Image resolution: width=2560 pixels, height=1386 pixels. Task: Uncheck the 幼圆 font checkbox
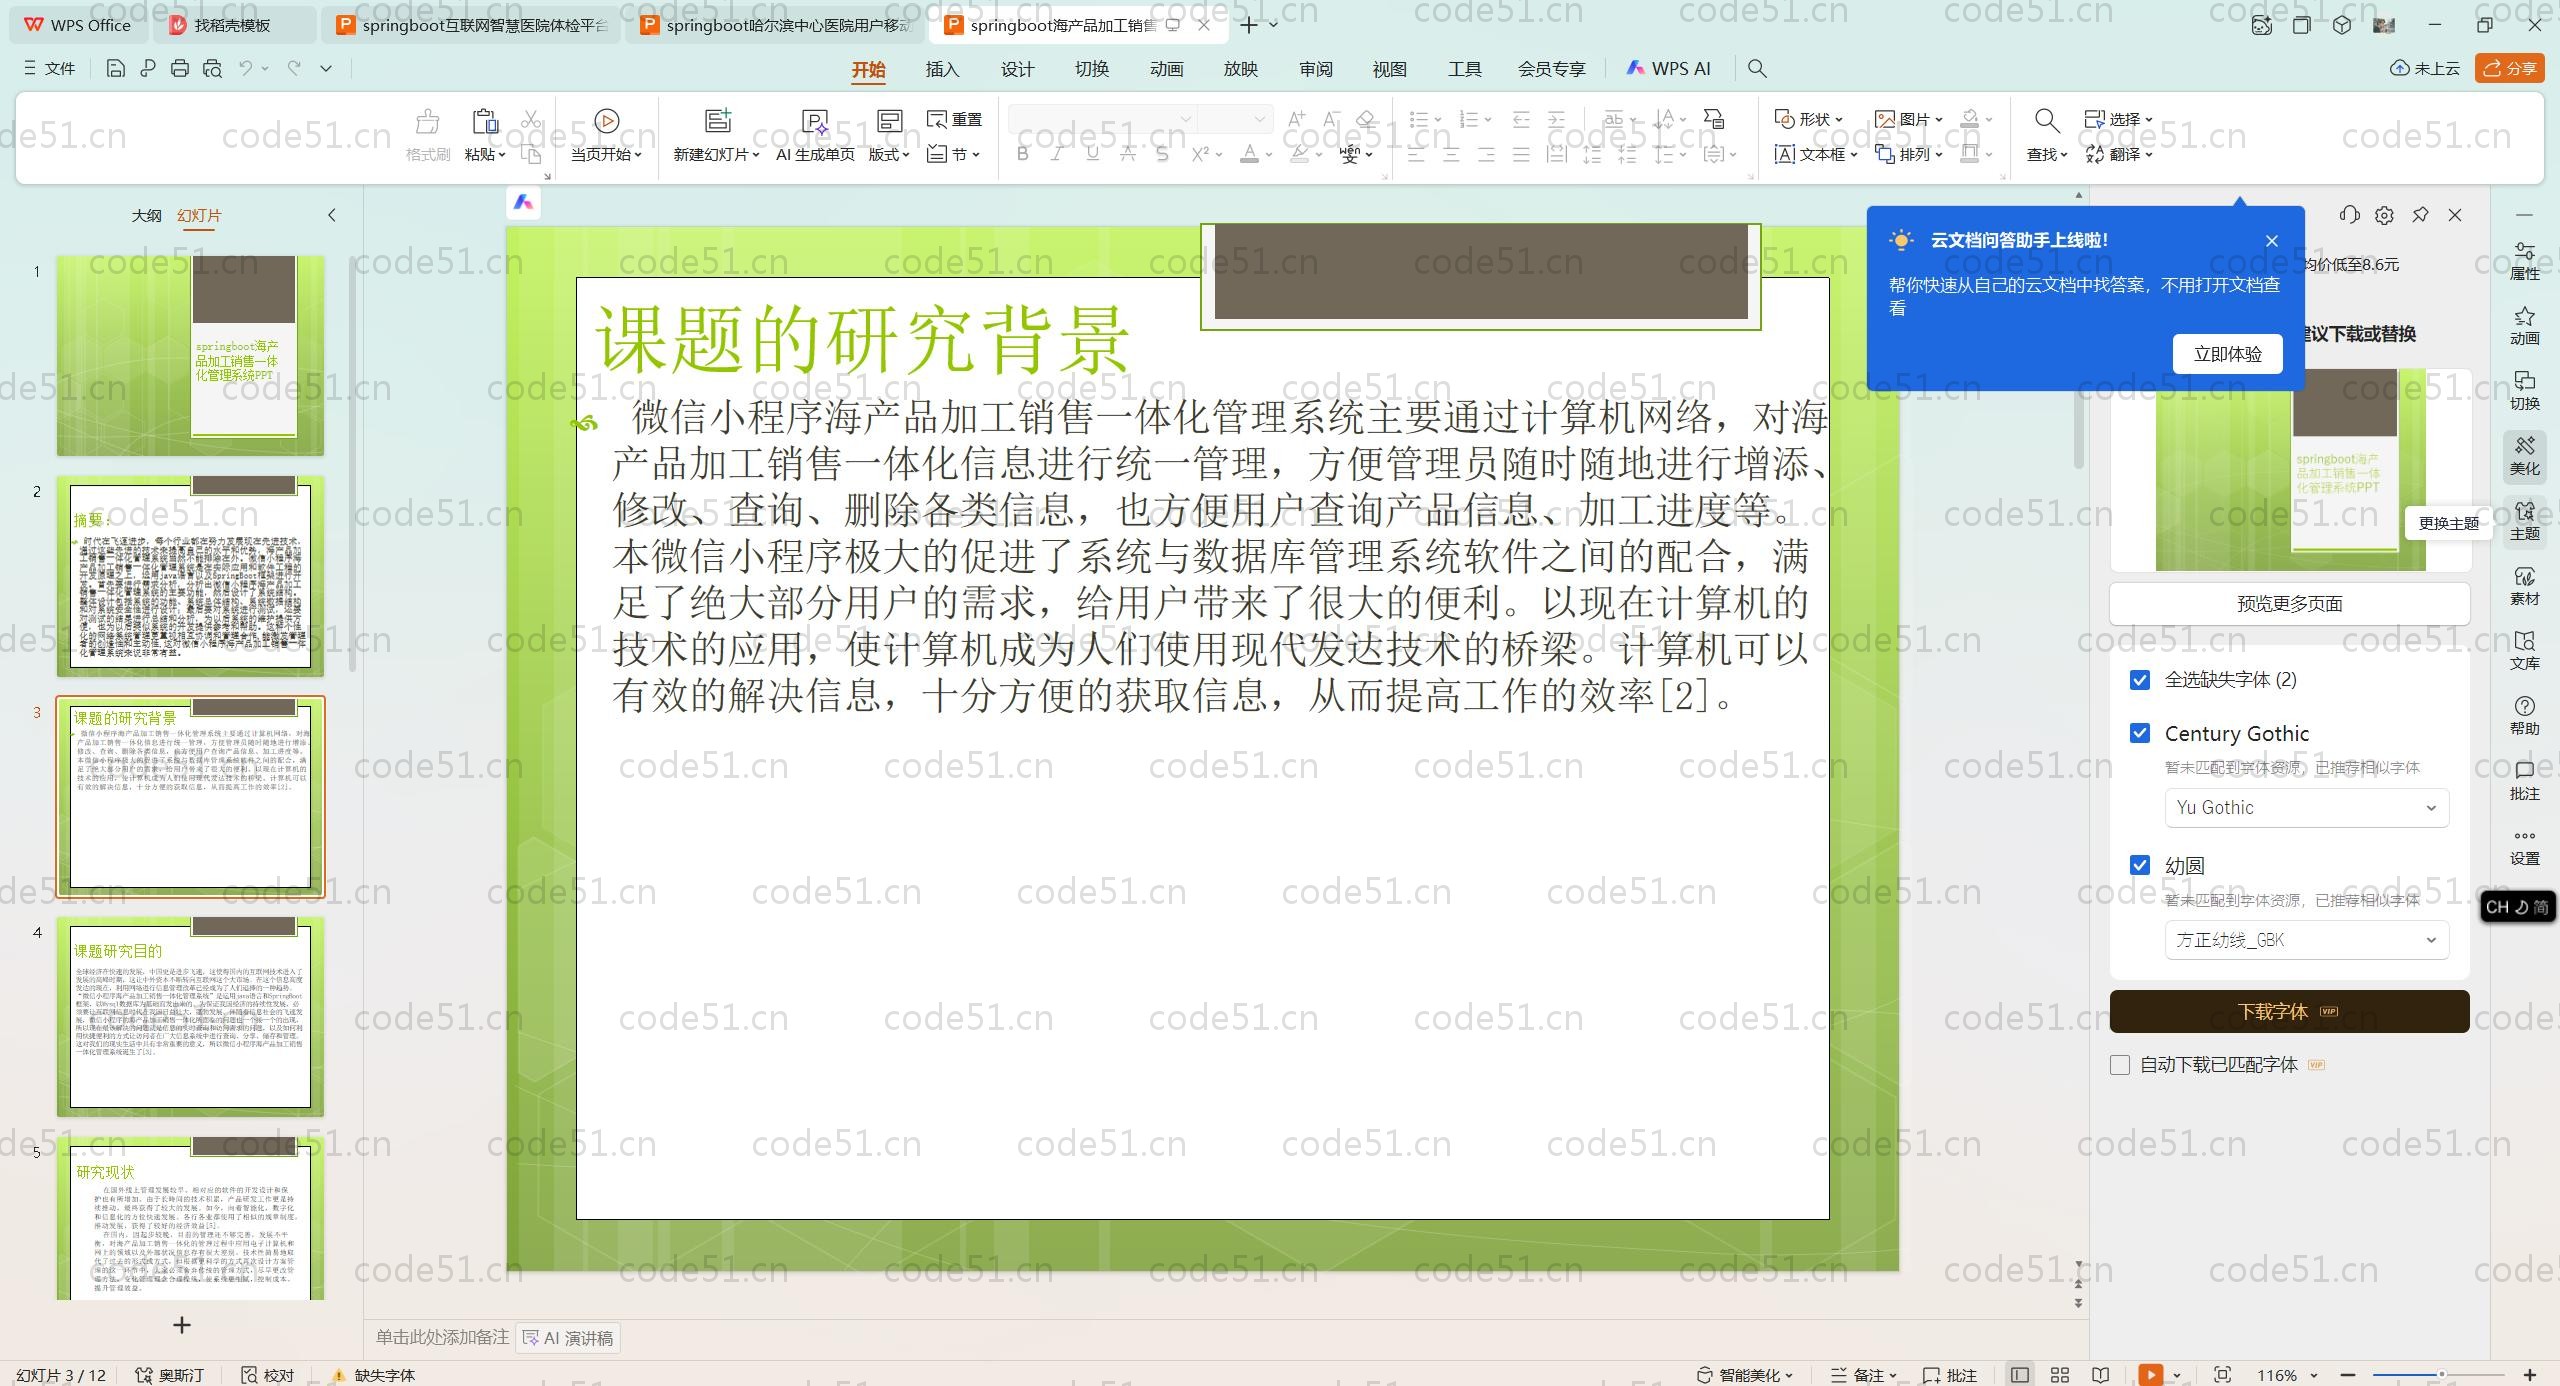2140,865
